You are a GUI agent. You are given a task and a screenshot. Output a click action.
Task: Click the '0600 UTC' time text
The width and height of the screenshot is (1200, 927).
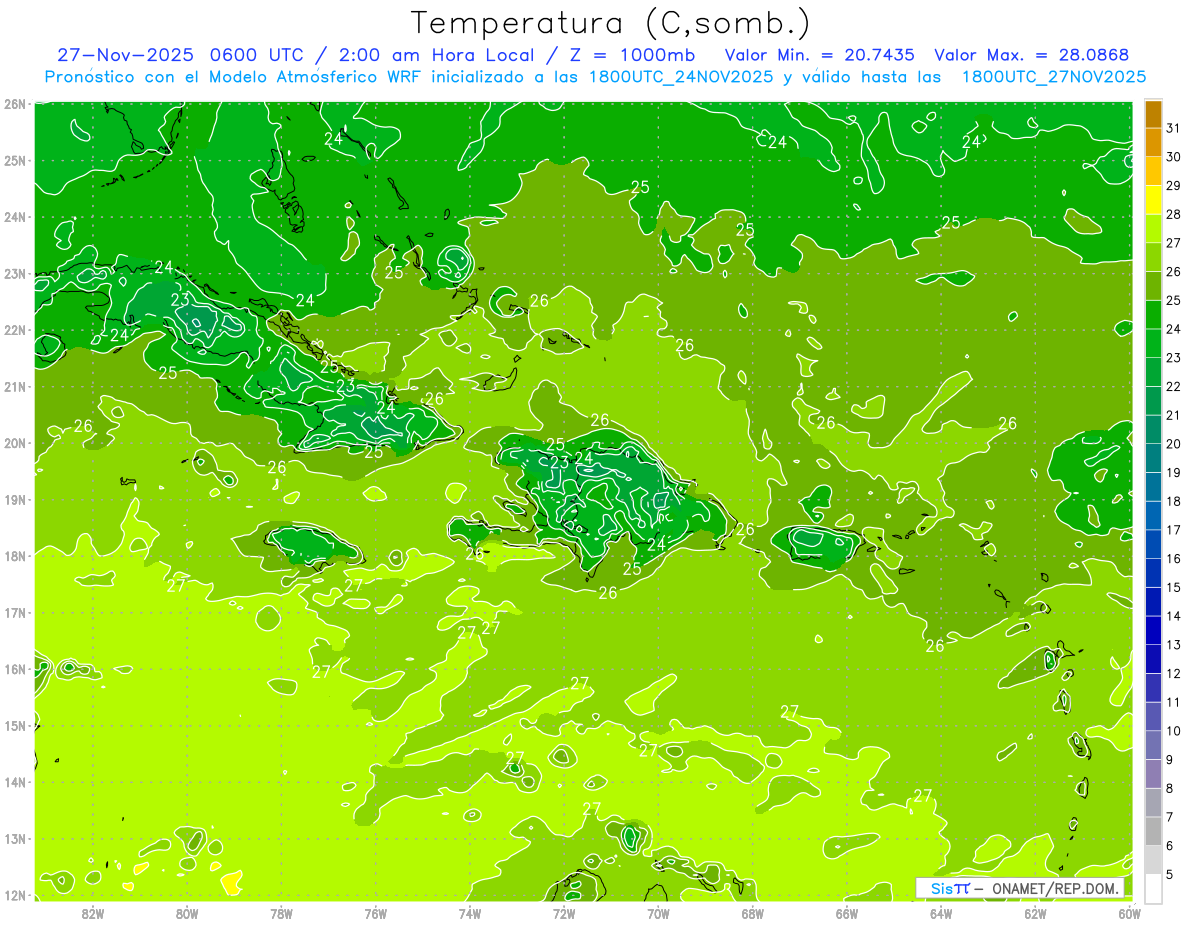point(259,55)
